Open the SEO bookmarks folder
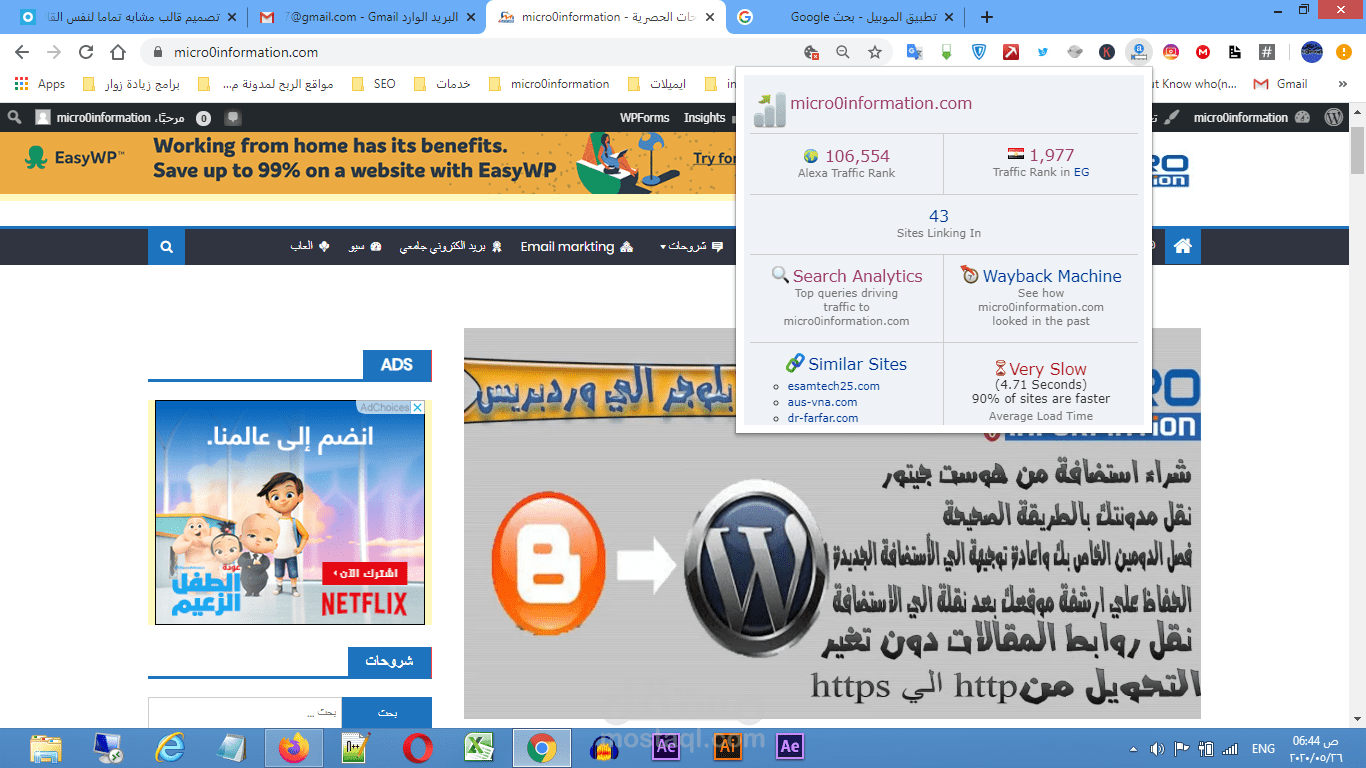Image resolution: width=1366 pixels, height=768 pixels. pyautogui.click(x=374, y=84)
